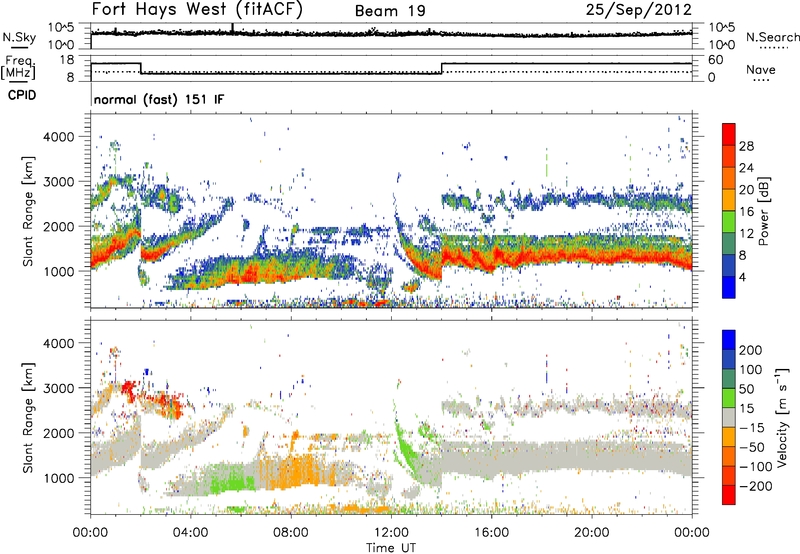Image resolution: width=800 pixels, height=554 pixels.
Task: Click the '1000' tick in velocity panel
Action: 59,478
